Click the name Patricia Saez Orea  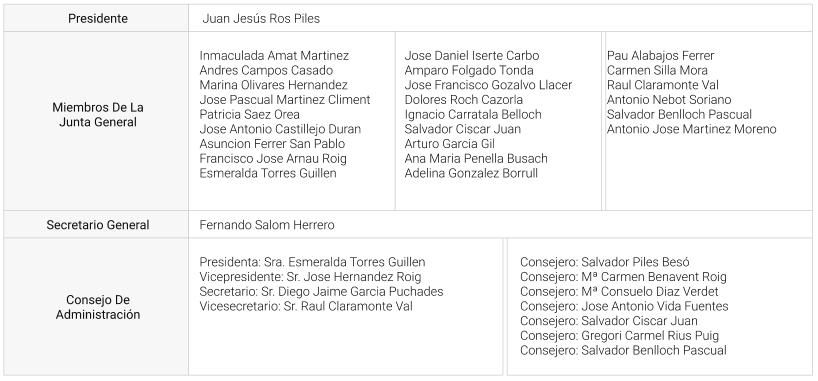(x=249, y=114)
